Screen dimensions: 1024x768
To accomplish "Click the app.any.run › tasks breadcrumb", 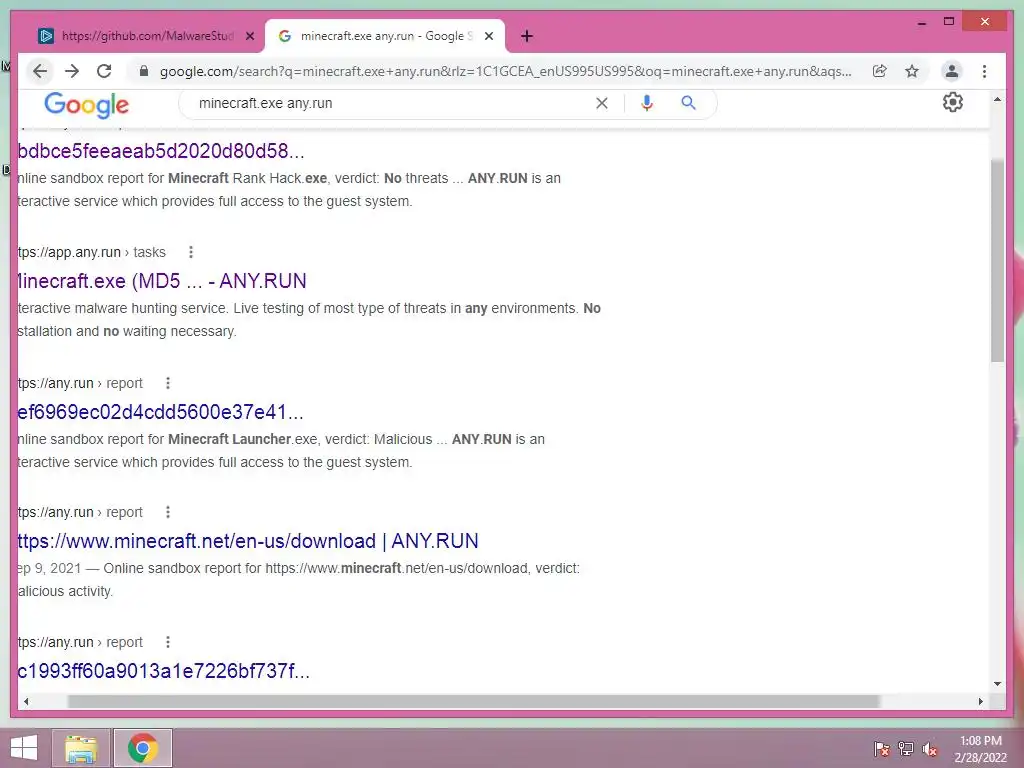I will [x=92, y=252].
